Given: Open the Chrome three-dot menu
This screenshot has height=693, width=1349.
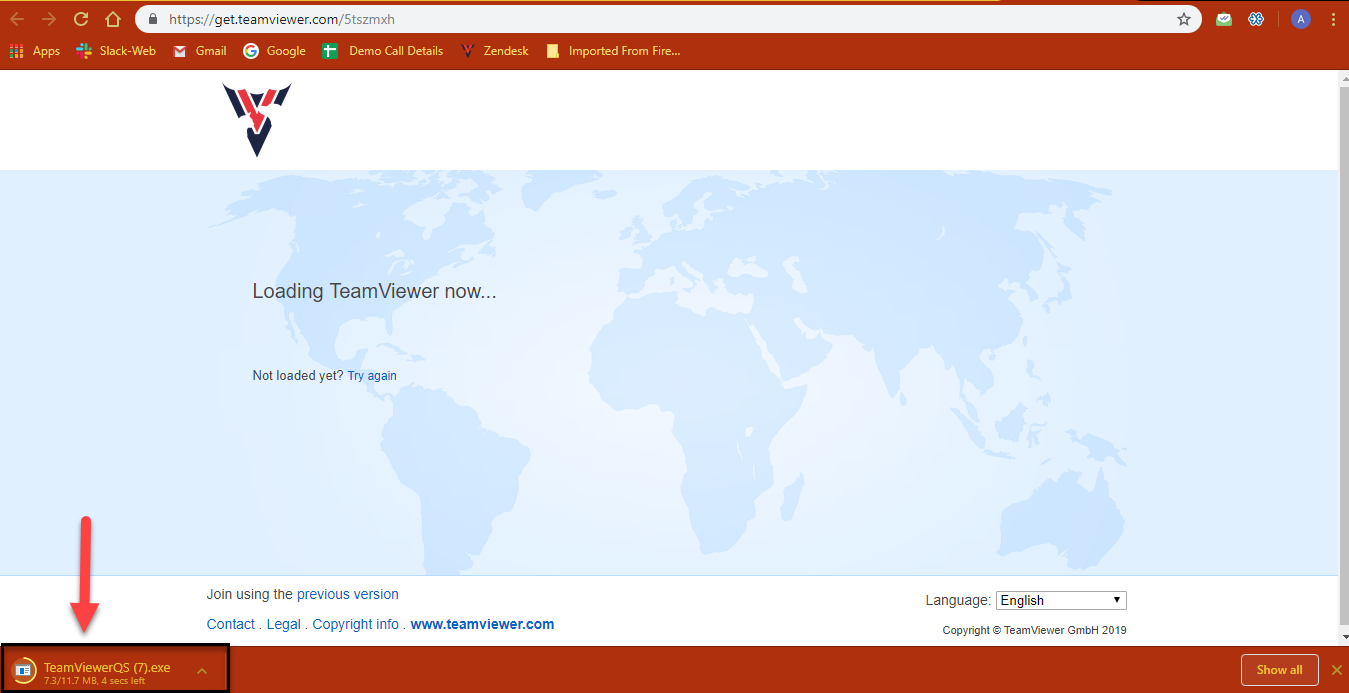Looking at the screenshot, I should coord(1334,19).
